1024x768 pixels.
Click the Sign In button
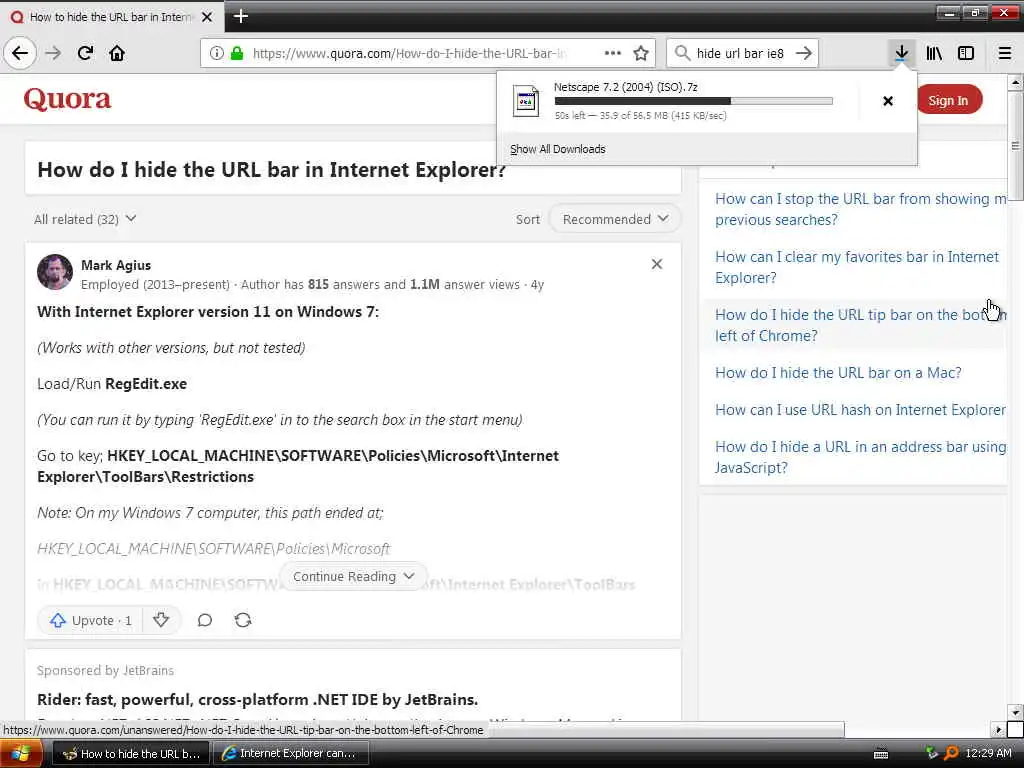(x=948, y=100)
